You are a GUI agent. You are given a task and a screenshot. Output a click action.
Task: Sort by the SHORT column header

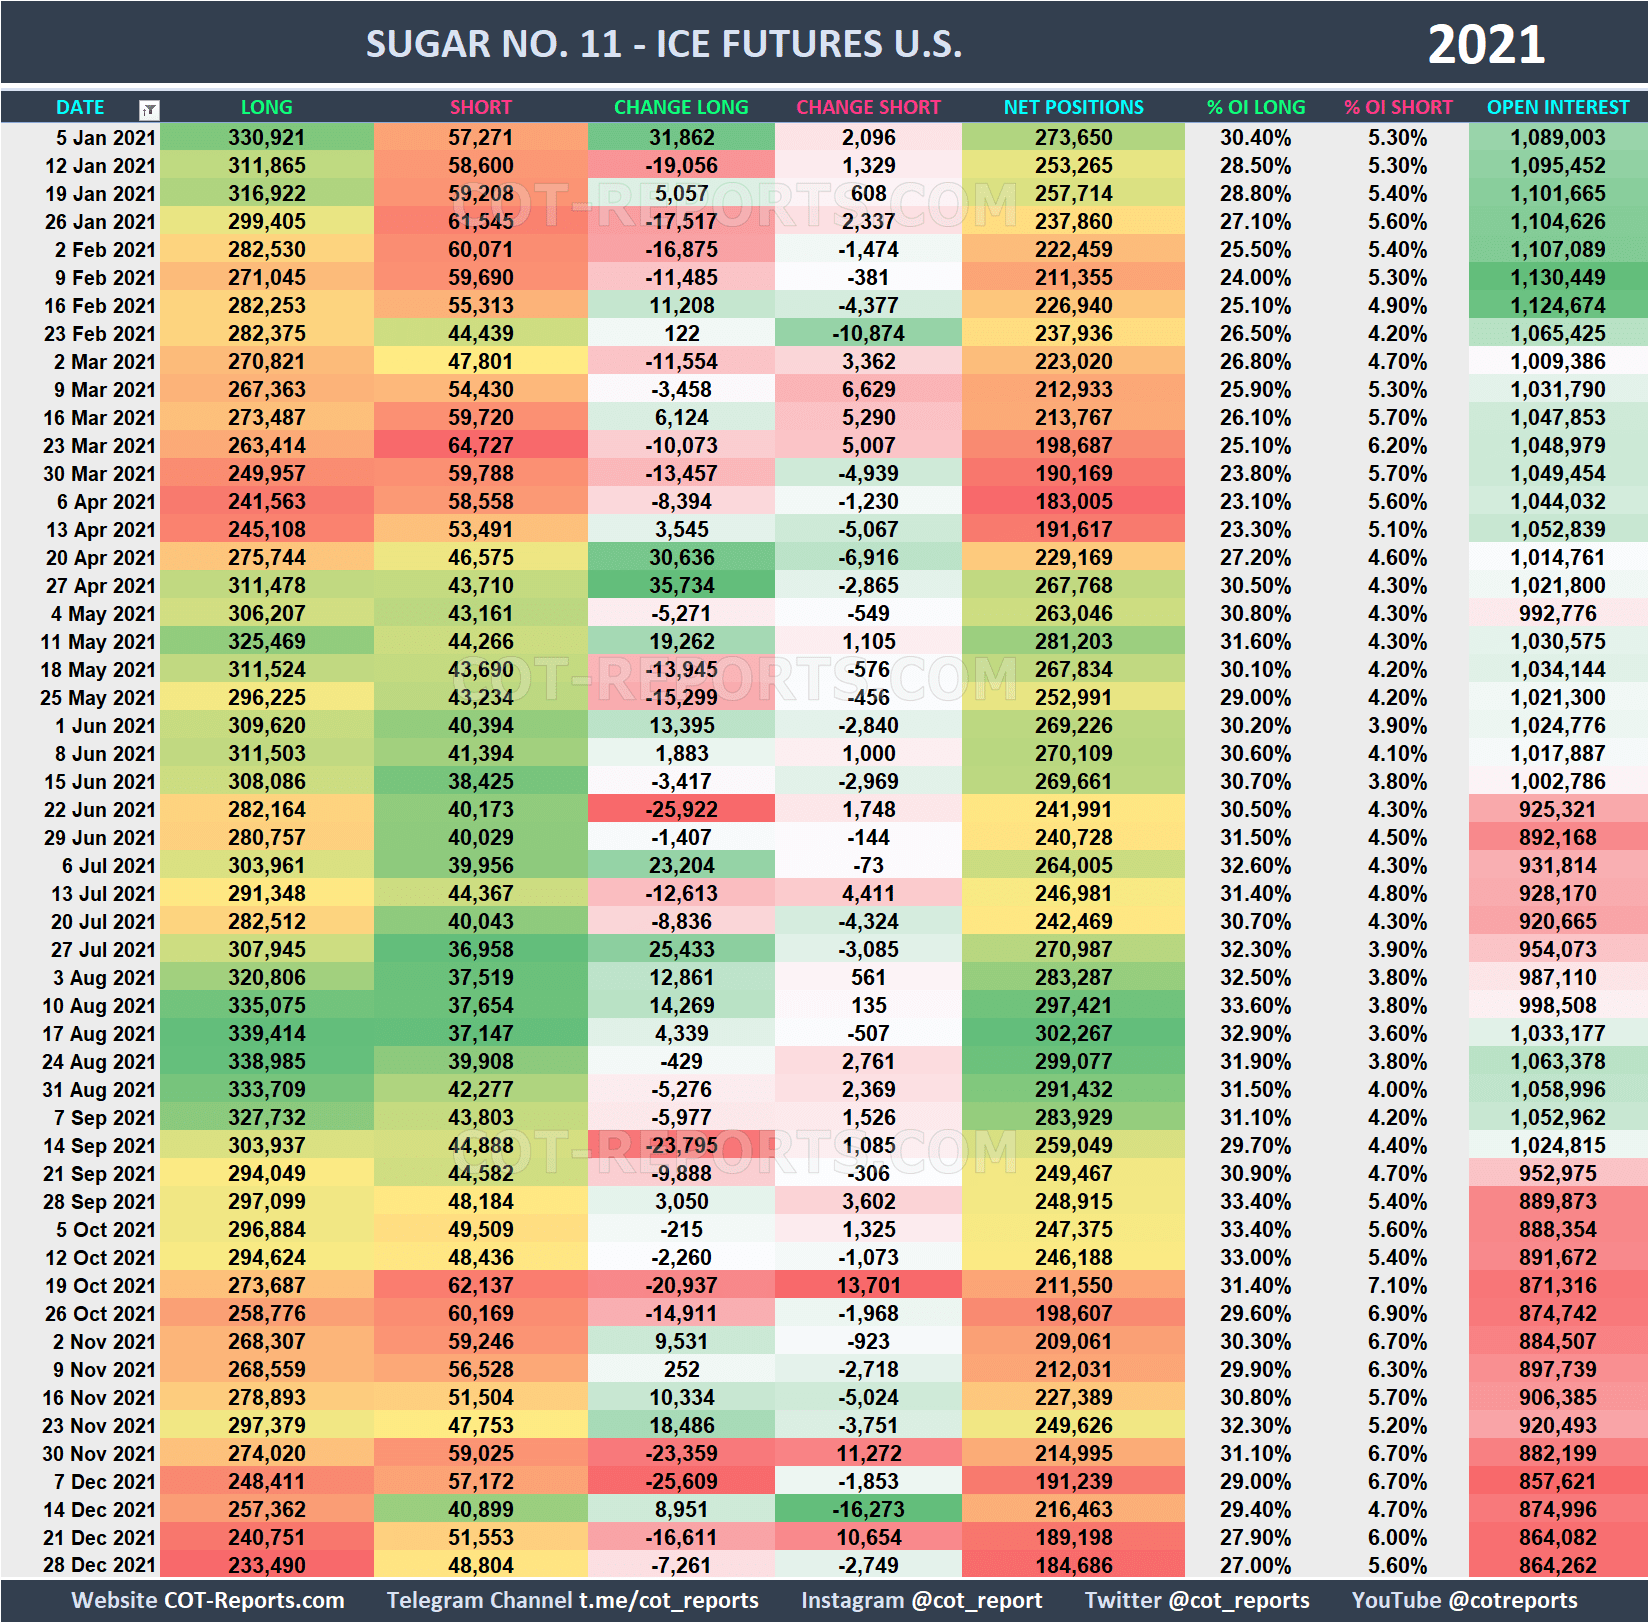coord(480,107)
